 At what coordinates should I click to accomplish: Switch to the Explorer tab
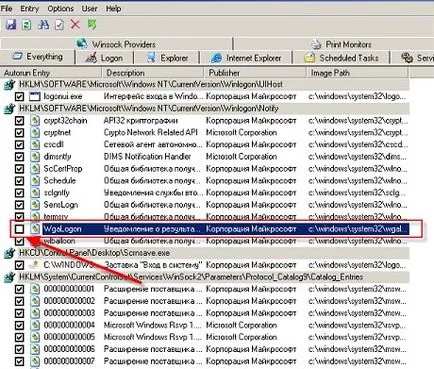click(167, 58)
